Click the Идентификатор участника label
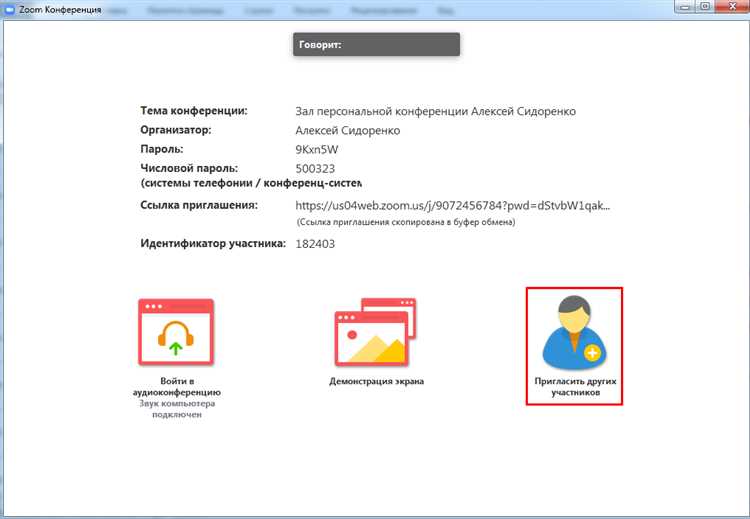 [213, 243]
